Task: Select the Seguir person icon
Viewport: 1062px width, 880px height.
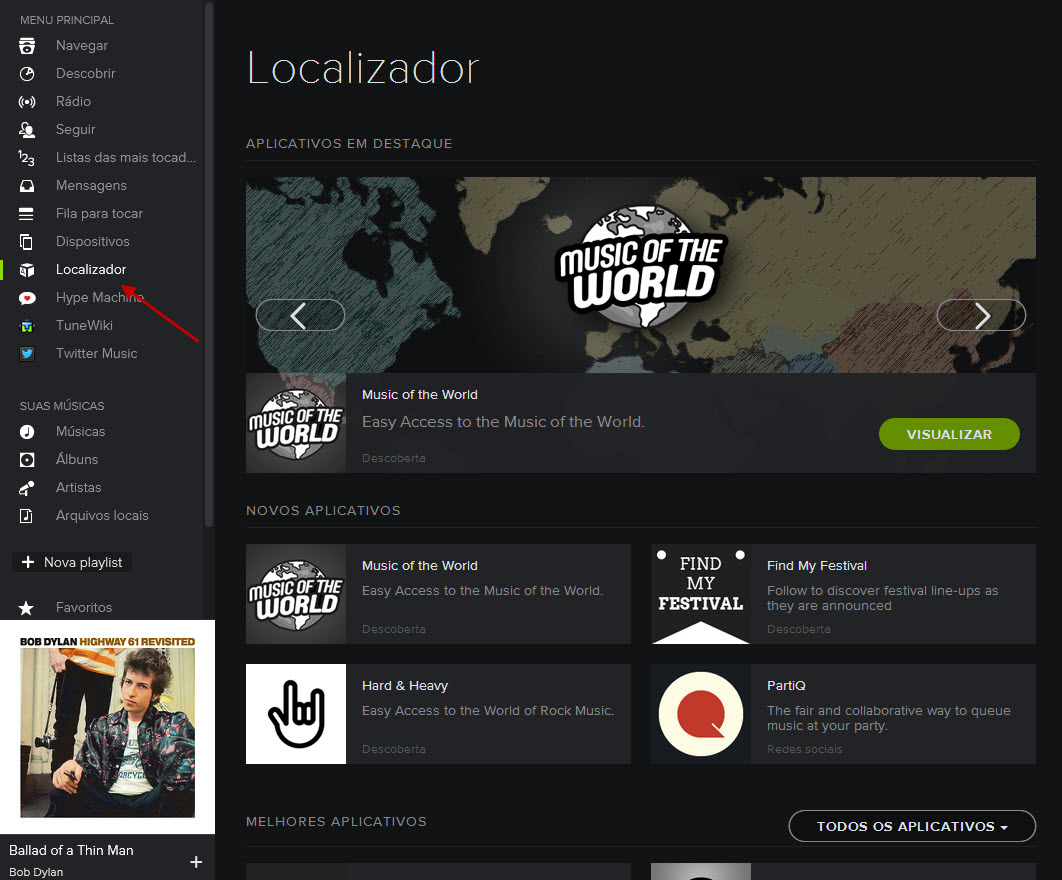Action: point(27,130)
